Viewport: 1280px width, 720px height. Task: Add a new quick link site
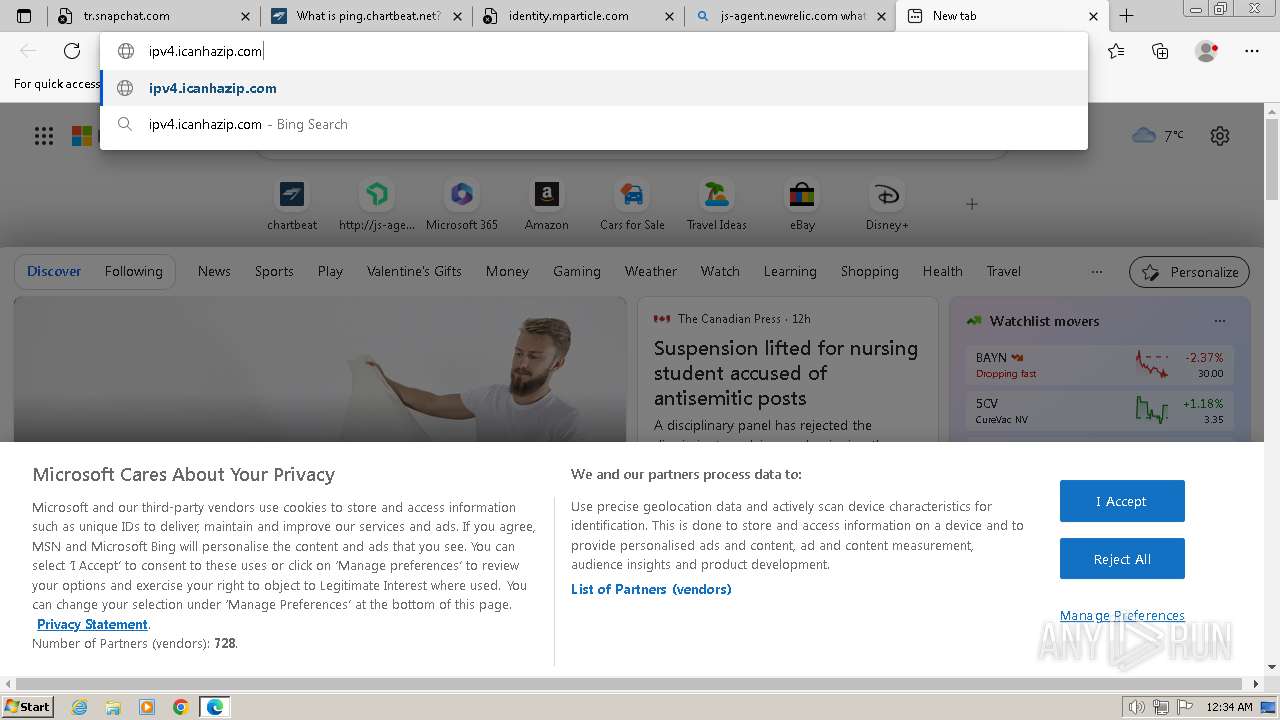(x=971, y=204)
